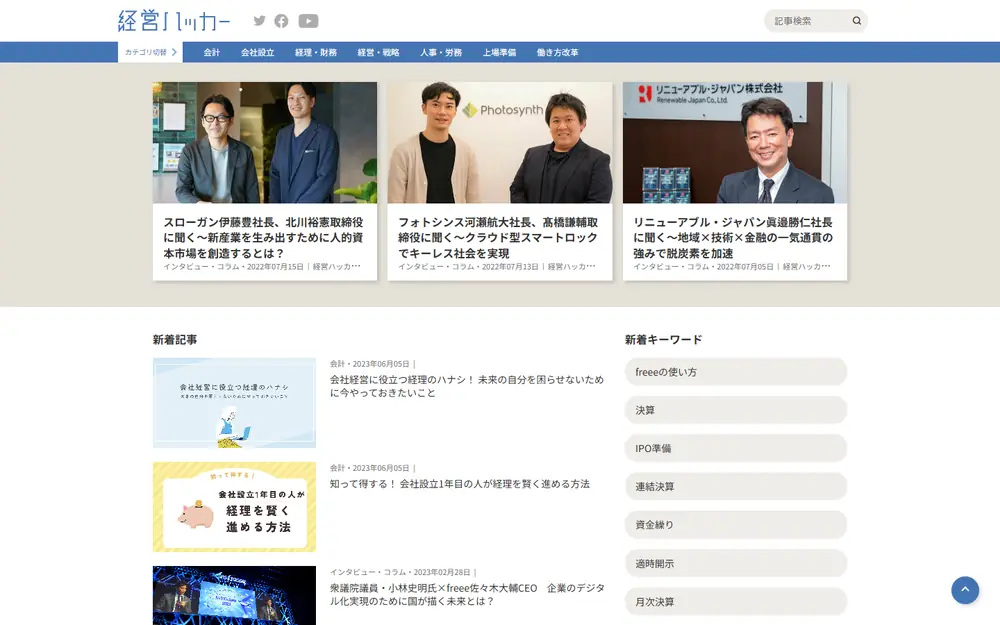Open the Twitter icon in header
The image size is (1000, 625).
point(259,21)
